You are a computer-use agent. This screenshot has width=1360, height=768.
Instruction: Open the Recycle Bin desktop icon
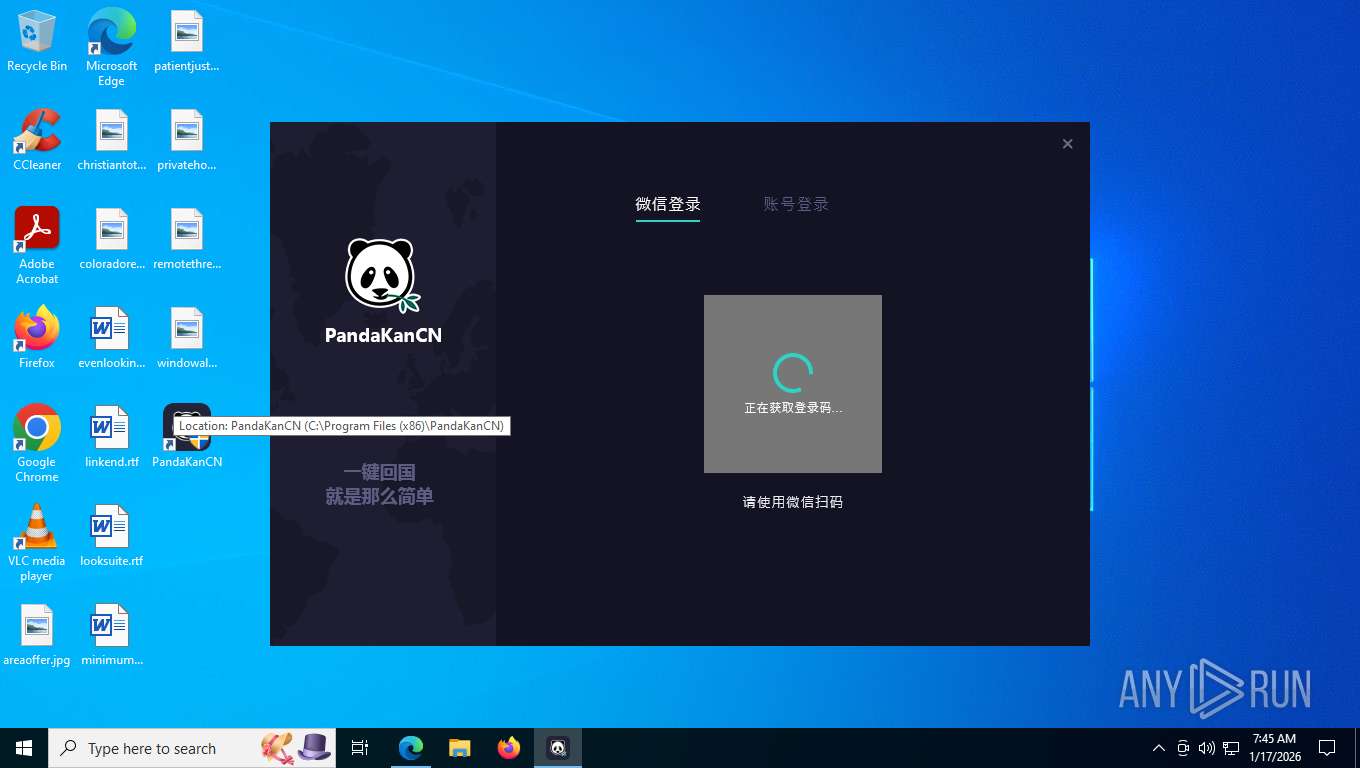[37, 42]
